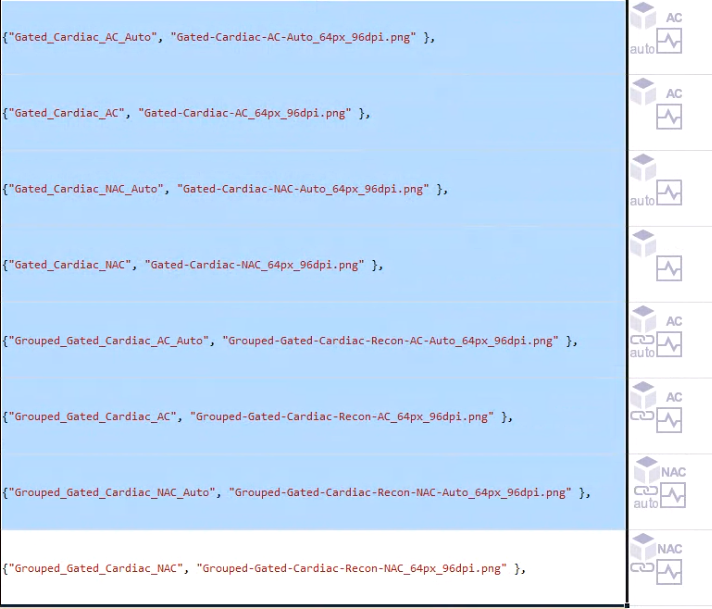Click filename "Grouped-Gated-Cardiac-Recon-NAC-Auto_64px_96dpi.png"
The width and height of the screenshot is (712, 609).
tap(400, 492)
